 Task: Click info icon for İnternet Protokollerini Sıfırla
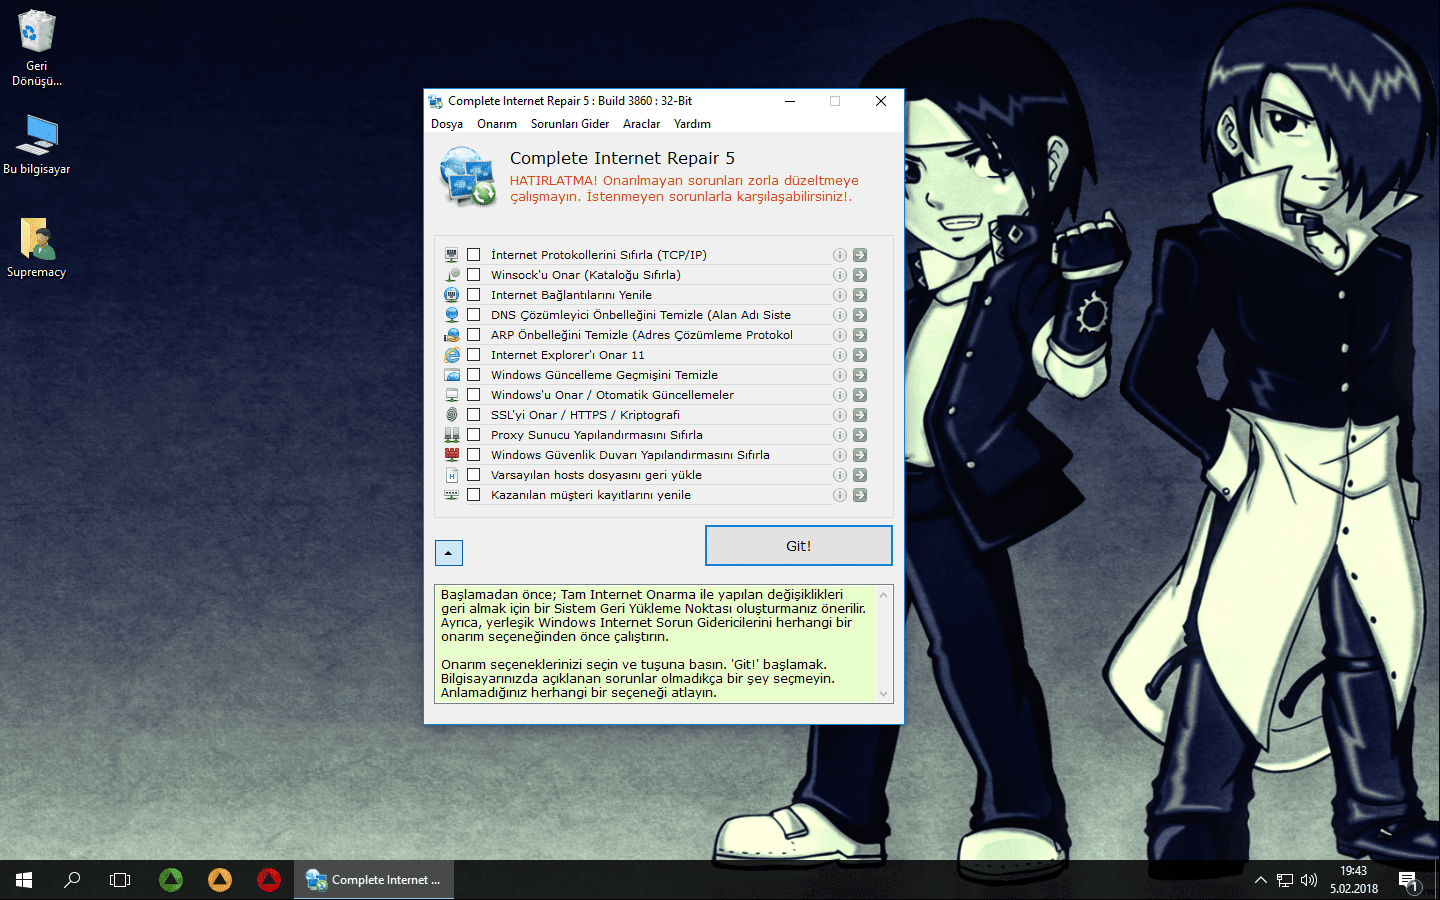tap(840, 255)
